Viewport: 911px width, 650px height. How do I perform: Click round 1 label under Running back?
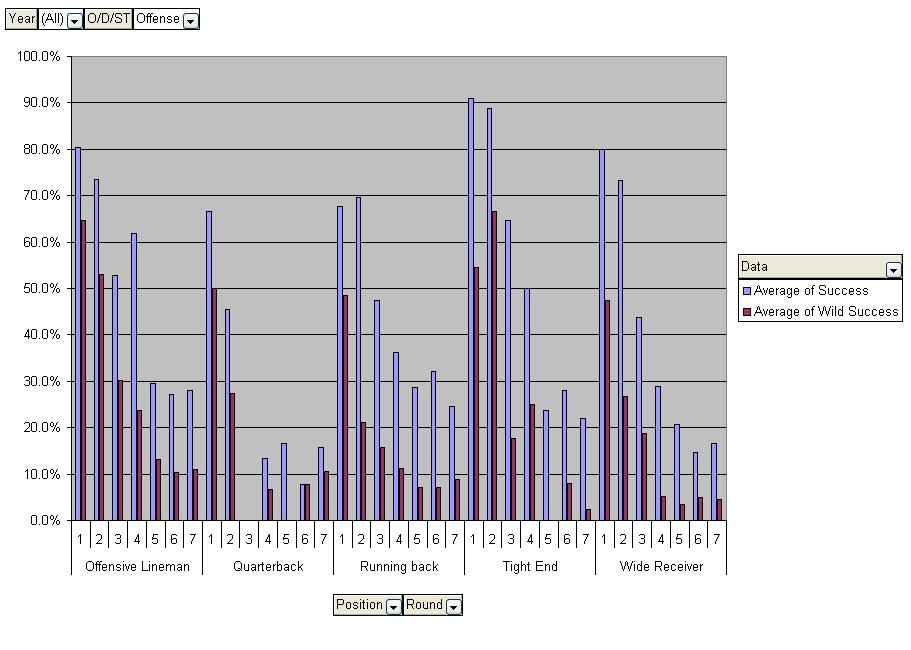click(x=342, y=540)
